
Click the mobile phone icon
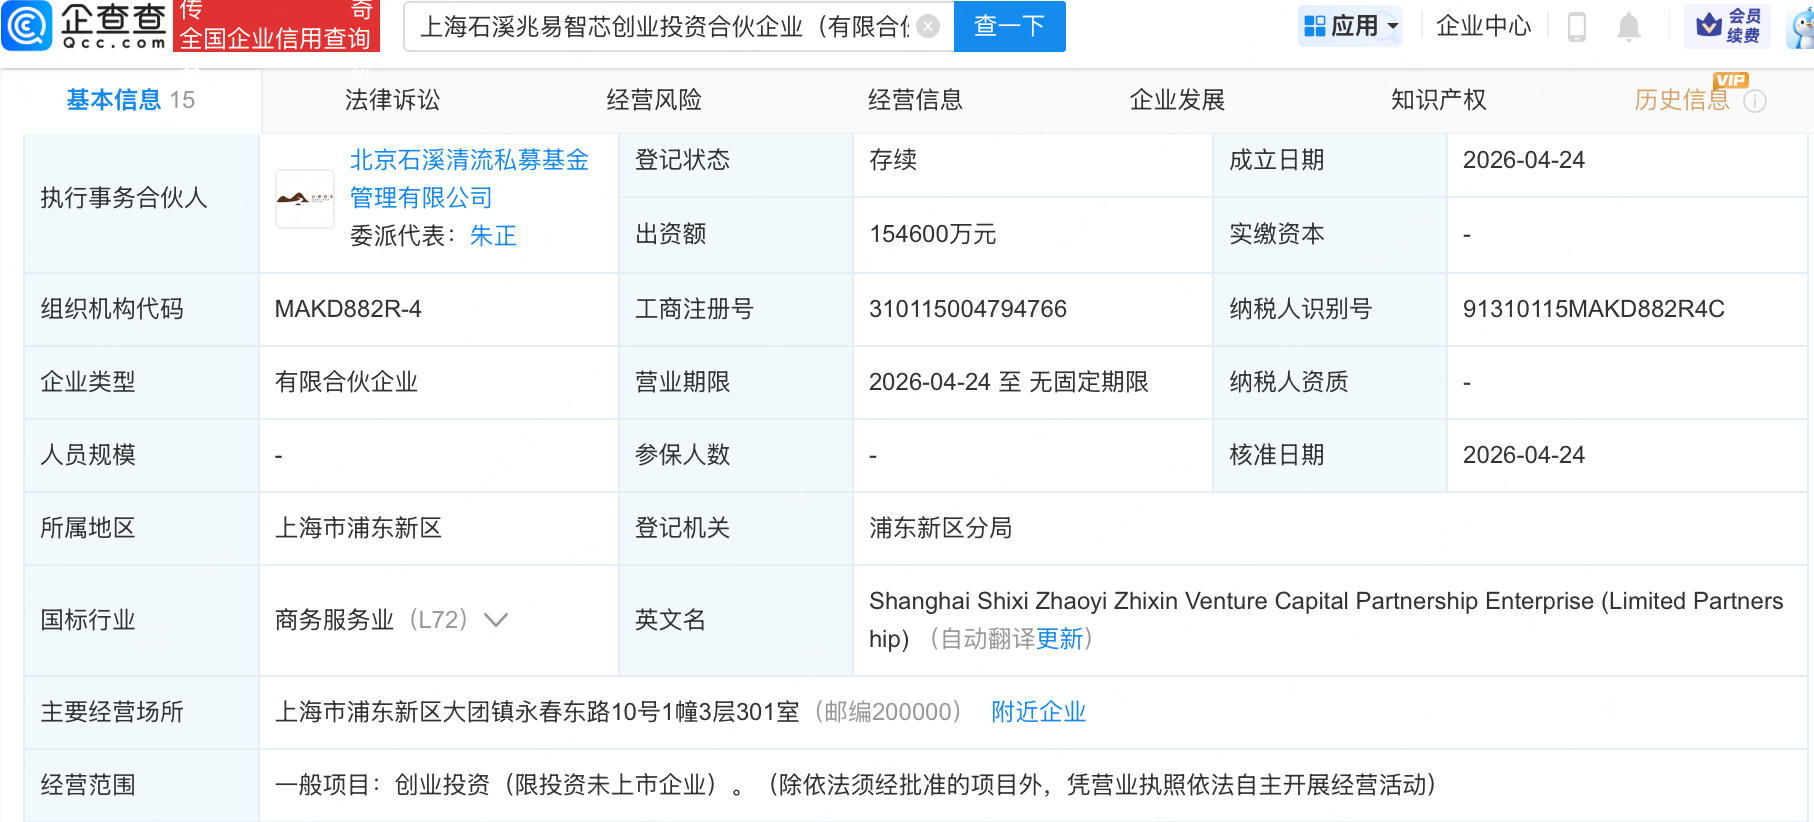(x=1577, y=26)
